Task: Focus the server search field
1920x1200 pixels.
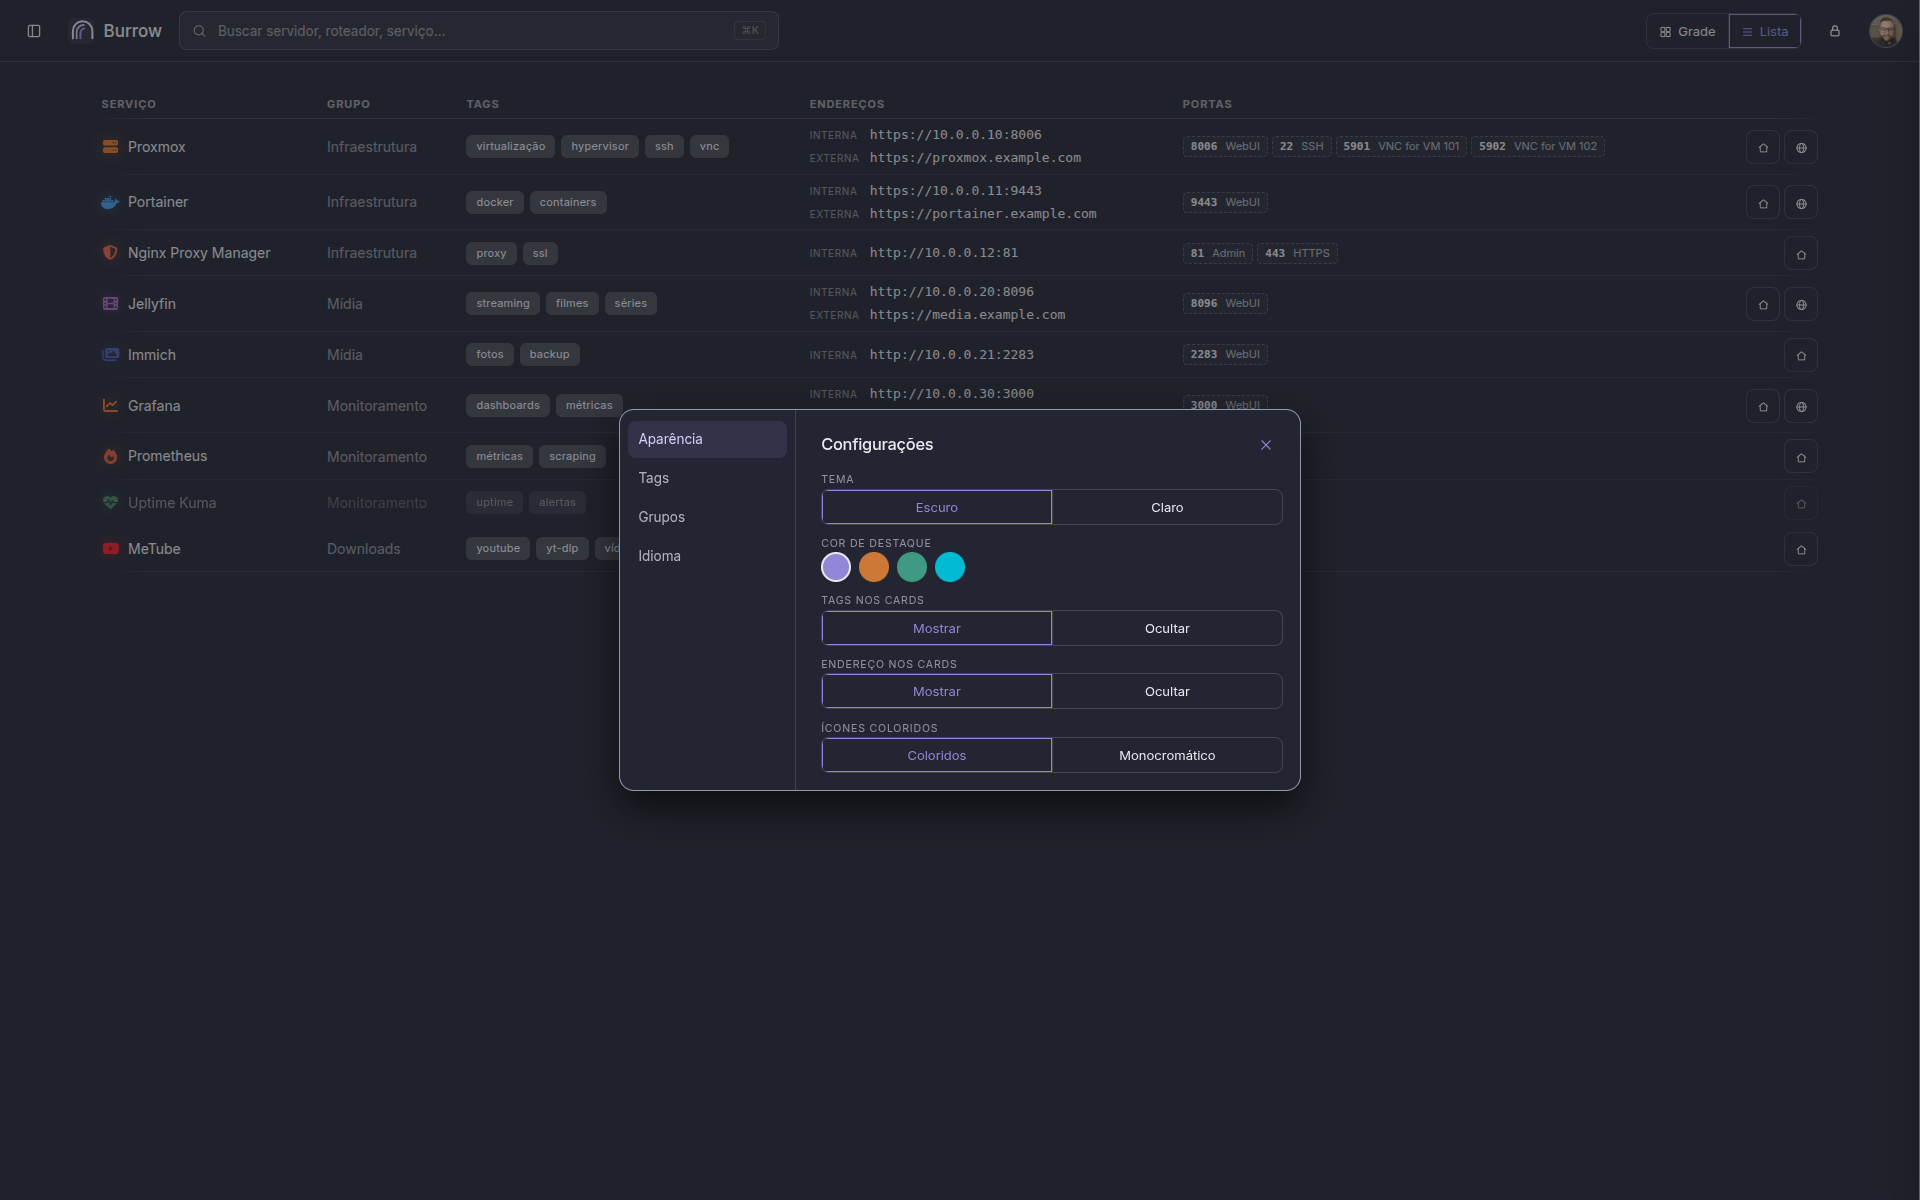Action: click(478, 31)
